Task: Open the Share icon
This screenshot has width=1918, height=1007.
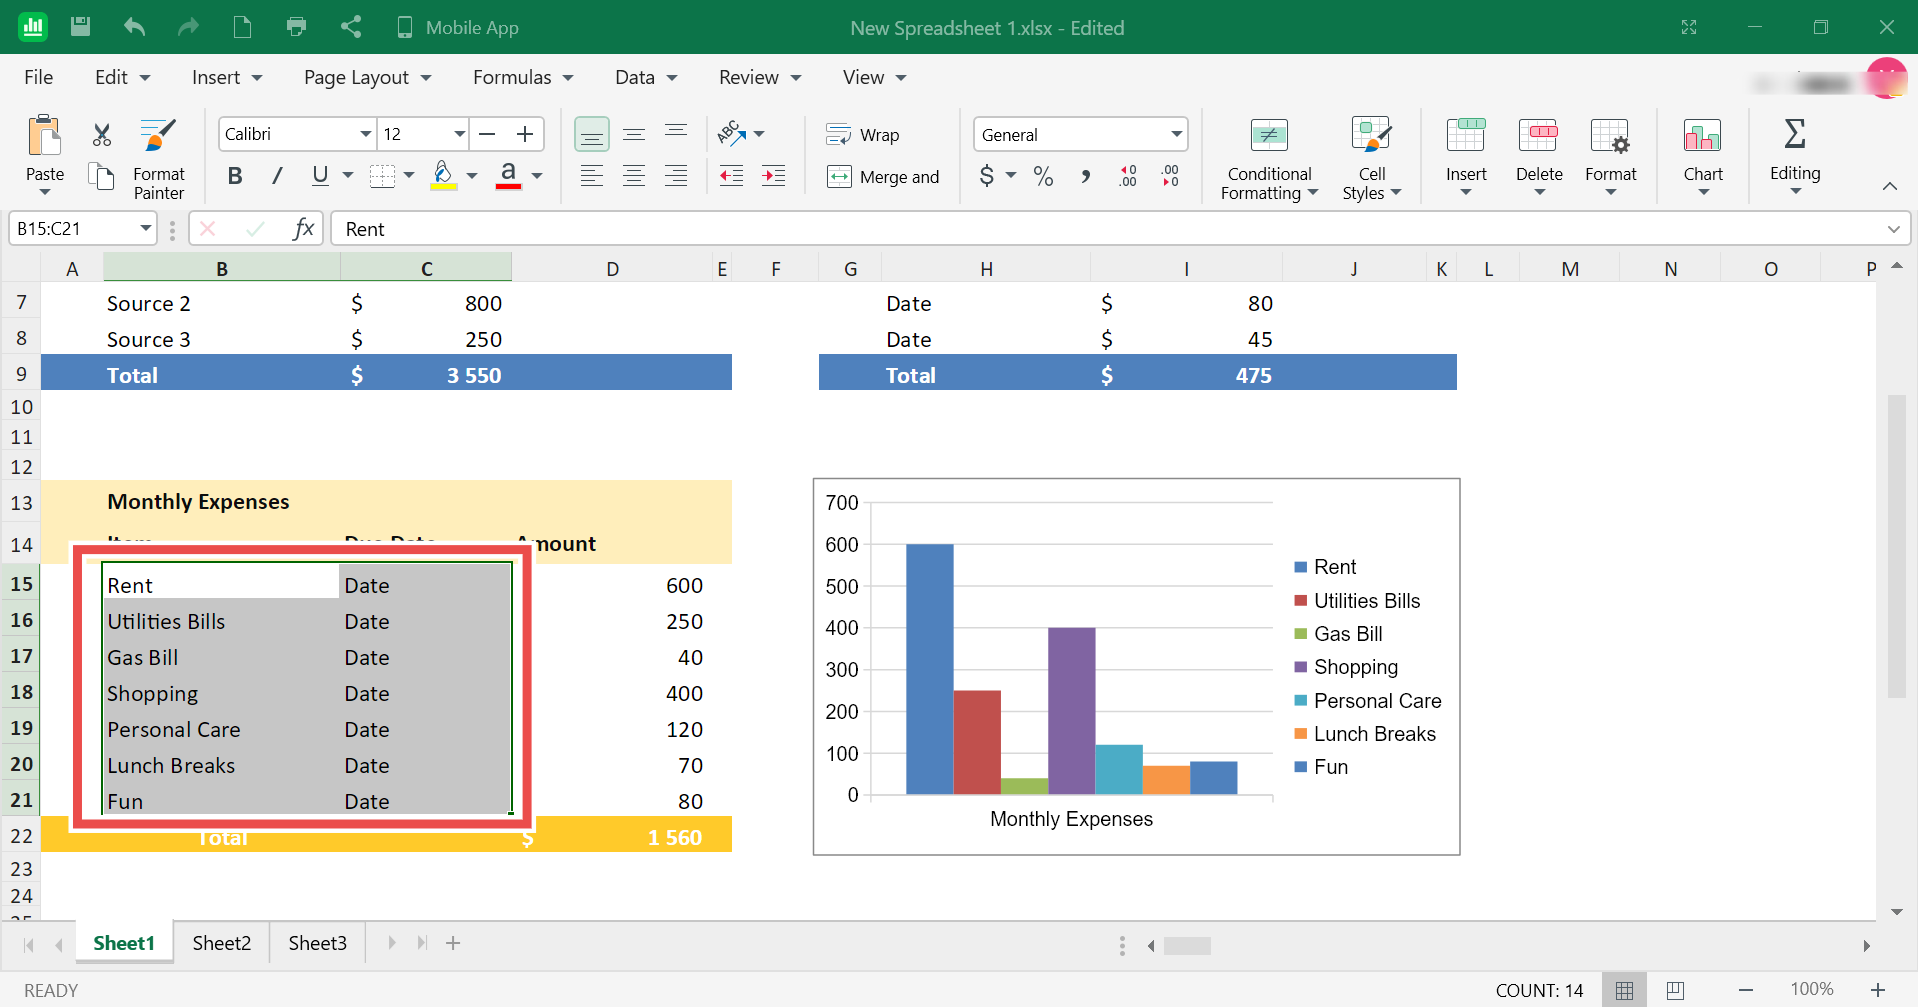Action: click(x=350, y=27)
